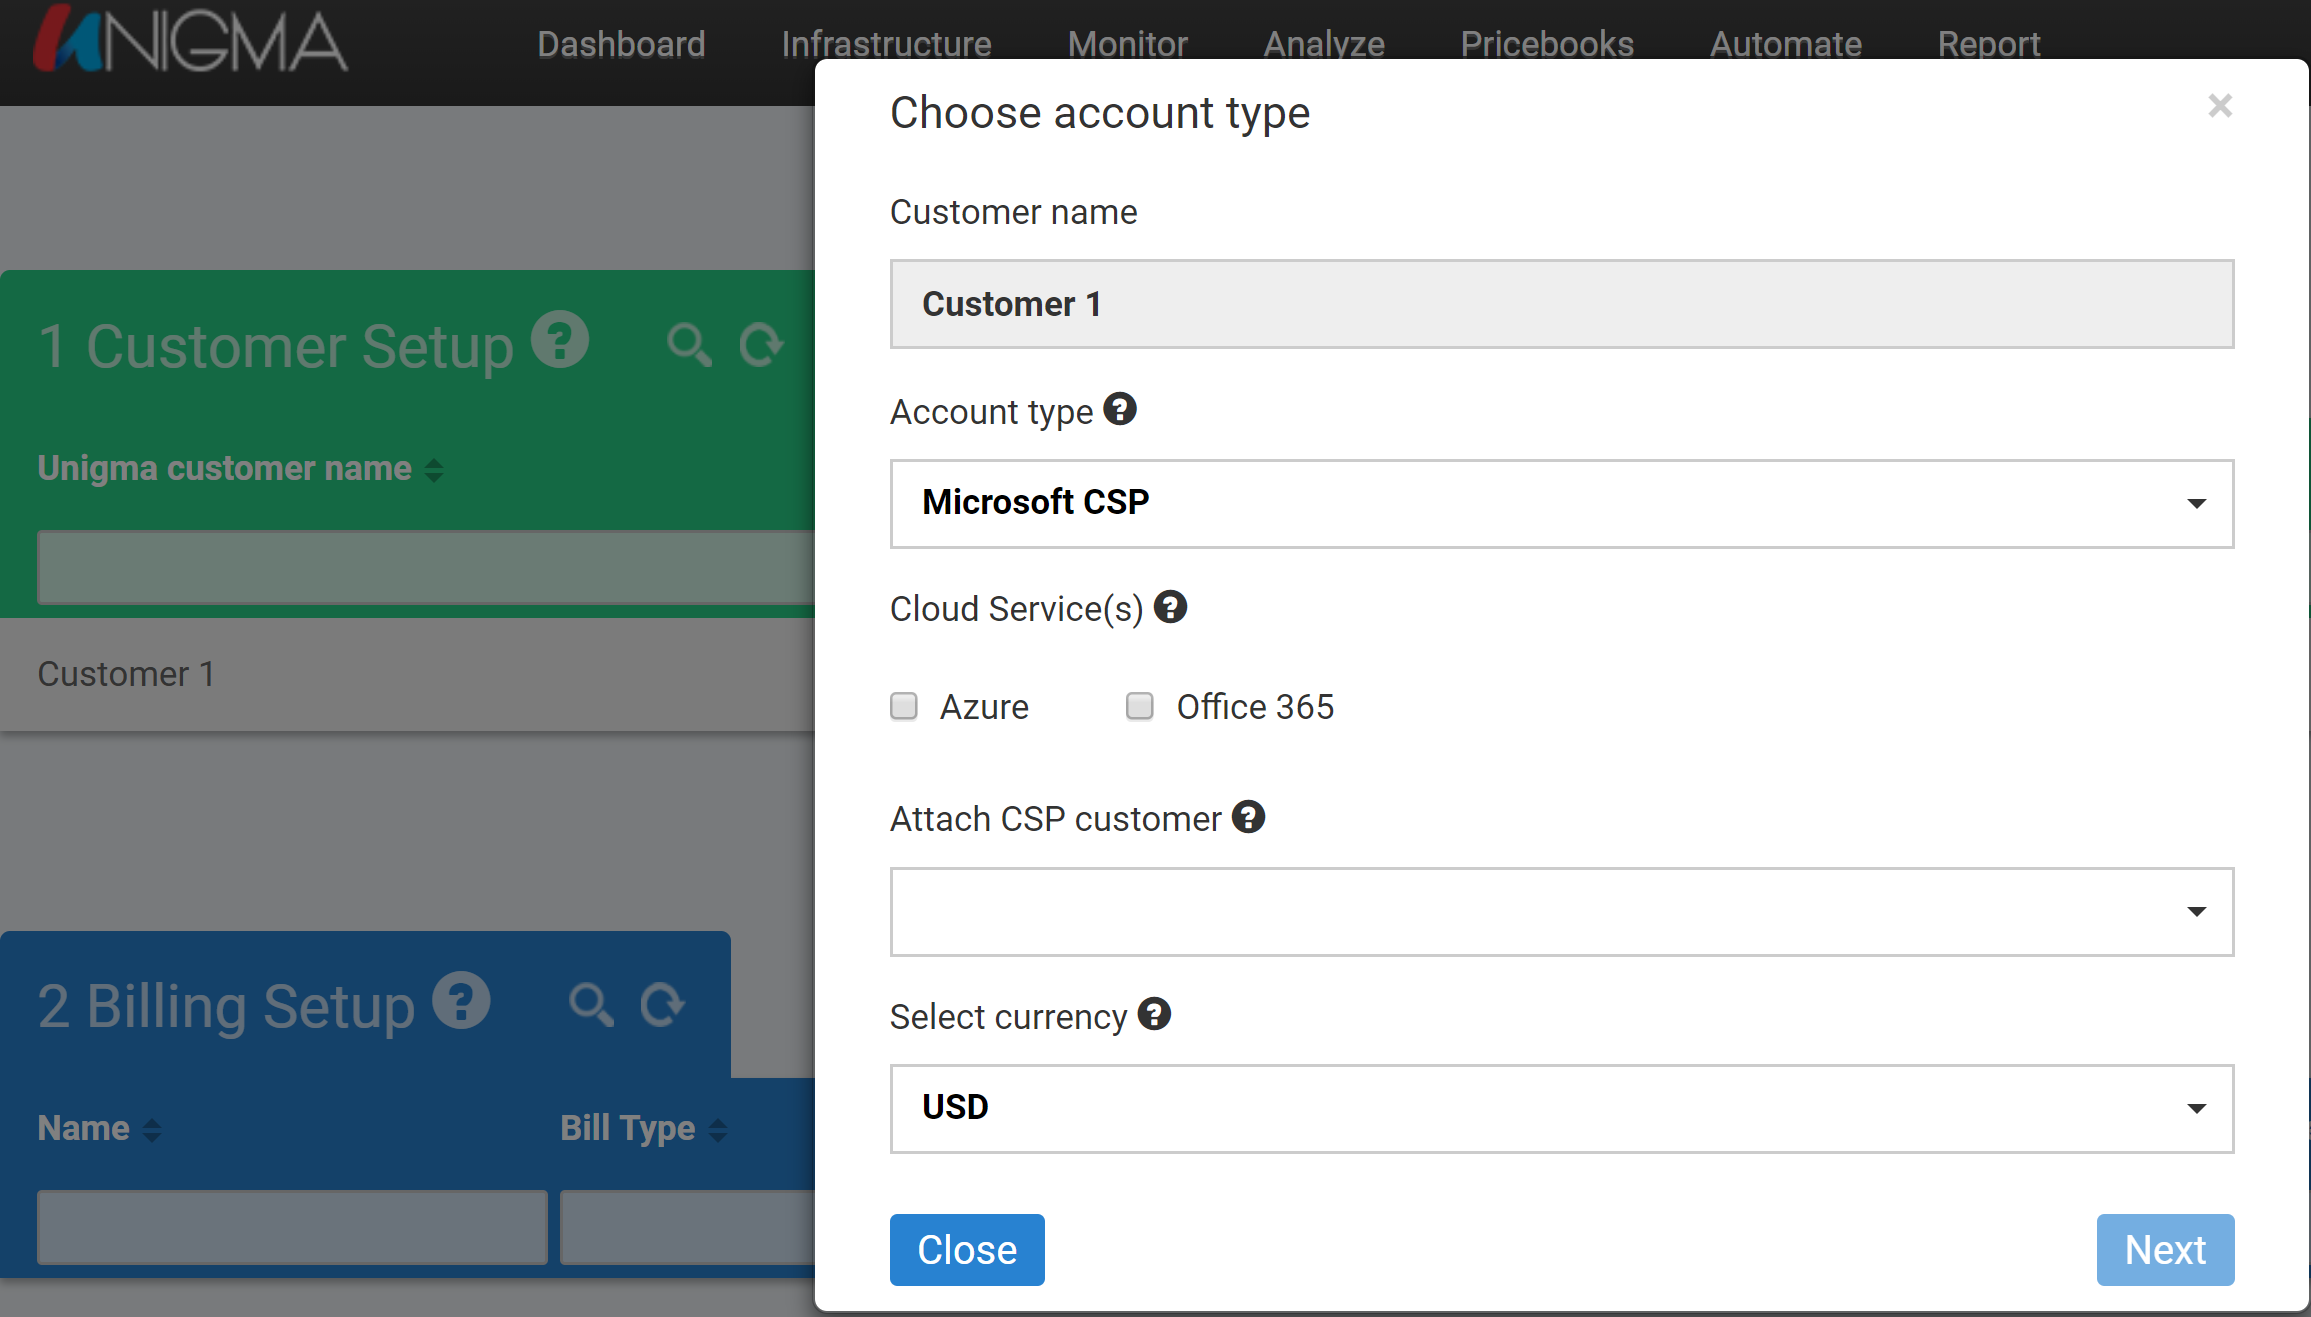Screen dimensions: 2311x1317
Task: Click the Bill Type filter box
Action: 688,1227
